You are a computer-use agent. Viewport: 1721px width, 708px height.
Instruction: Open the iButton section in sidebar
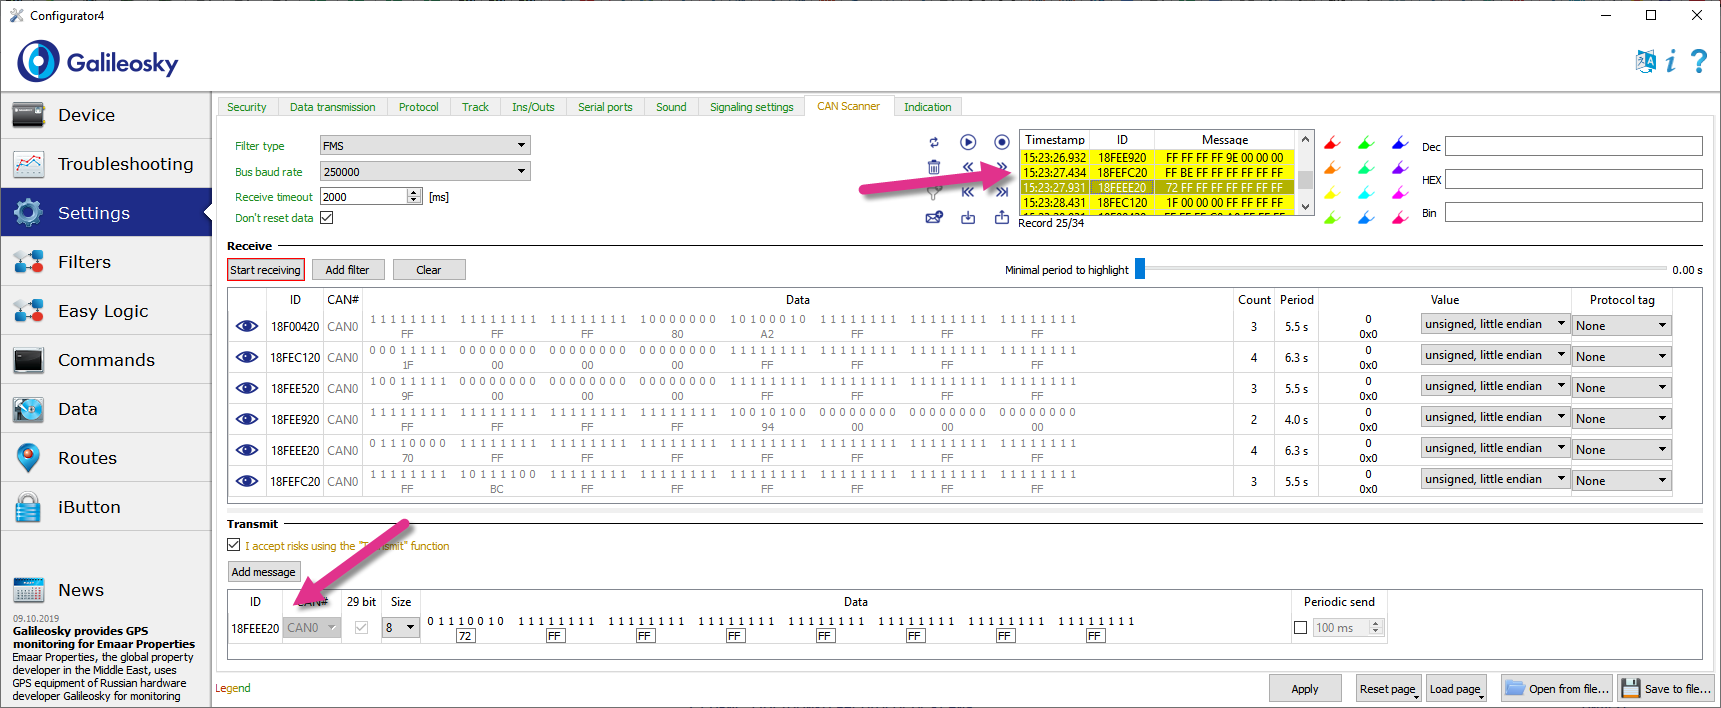(89, 507)
